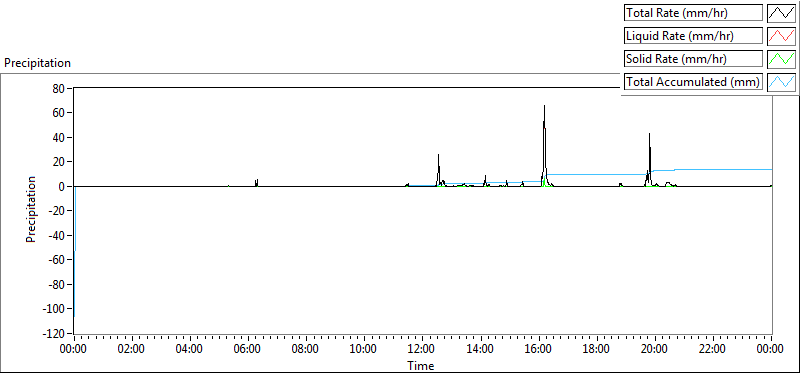Click the 18:00 time axis label

(x=597, y=350)
